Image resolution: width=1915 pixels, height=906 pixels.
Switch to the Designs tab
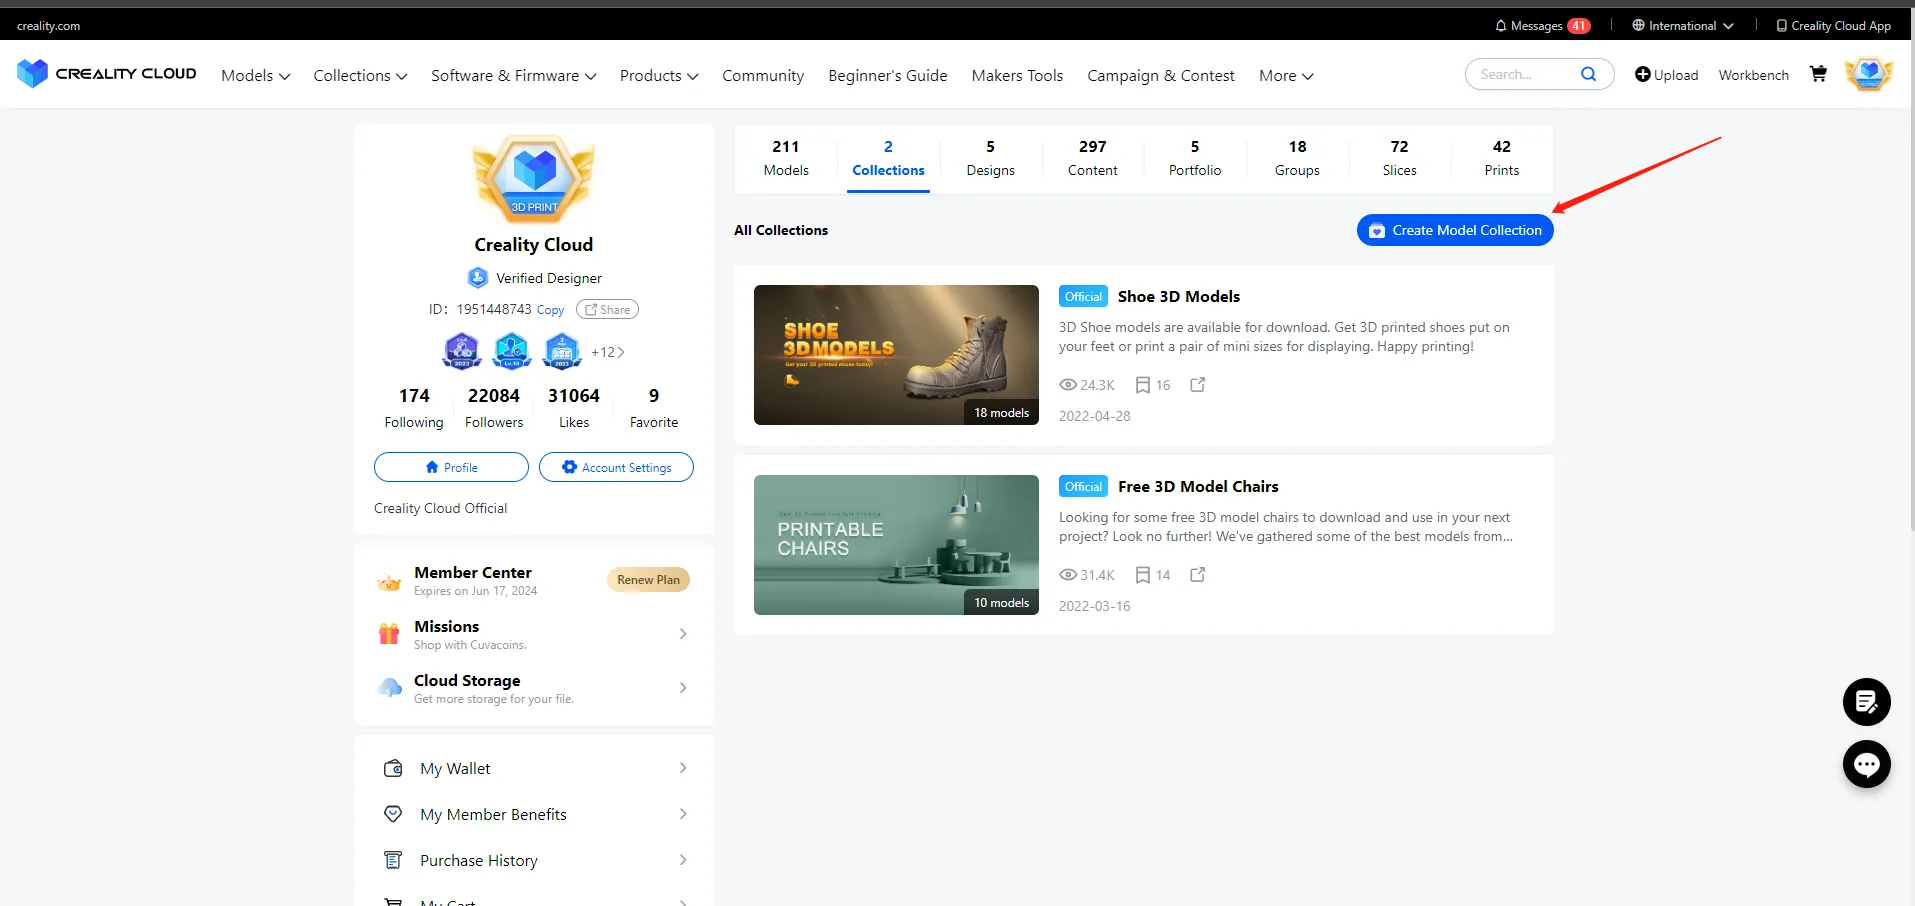tap(990, 159)
